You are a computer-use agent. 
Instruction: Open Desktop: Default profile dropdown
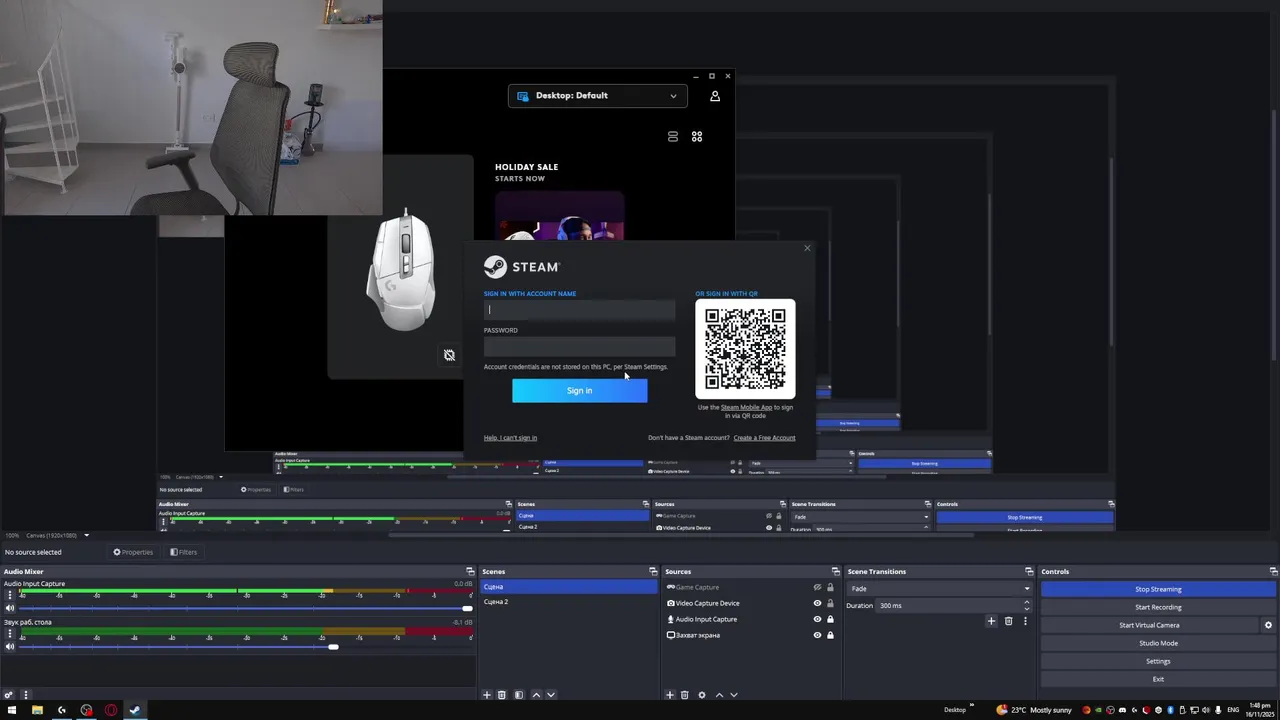(x=597, y=96)
